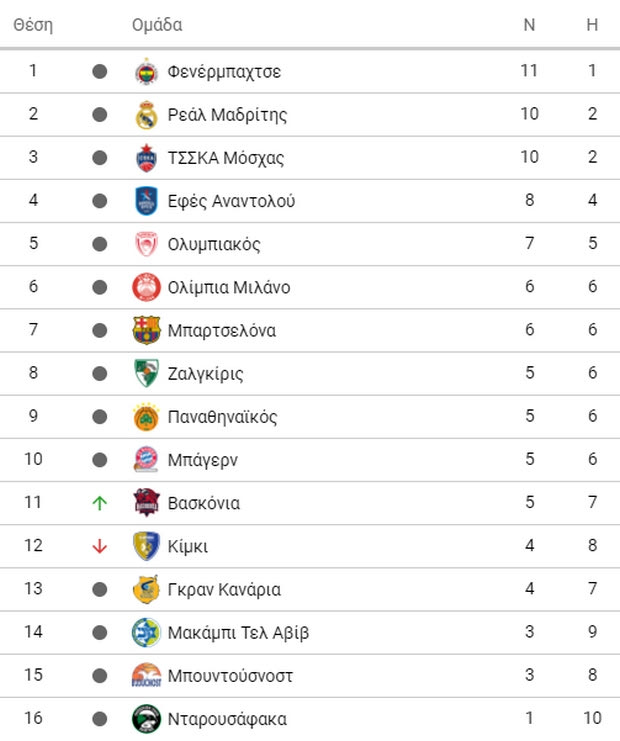Click the Θέση column header
Screen dimensions: 620x741
[33, 25]
